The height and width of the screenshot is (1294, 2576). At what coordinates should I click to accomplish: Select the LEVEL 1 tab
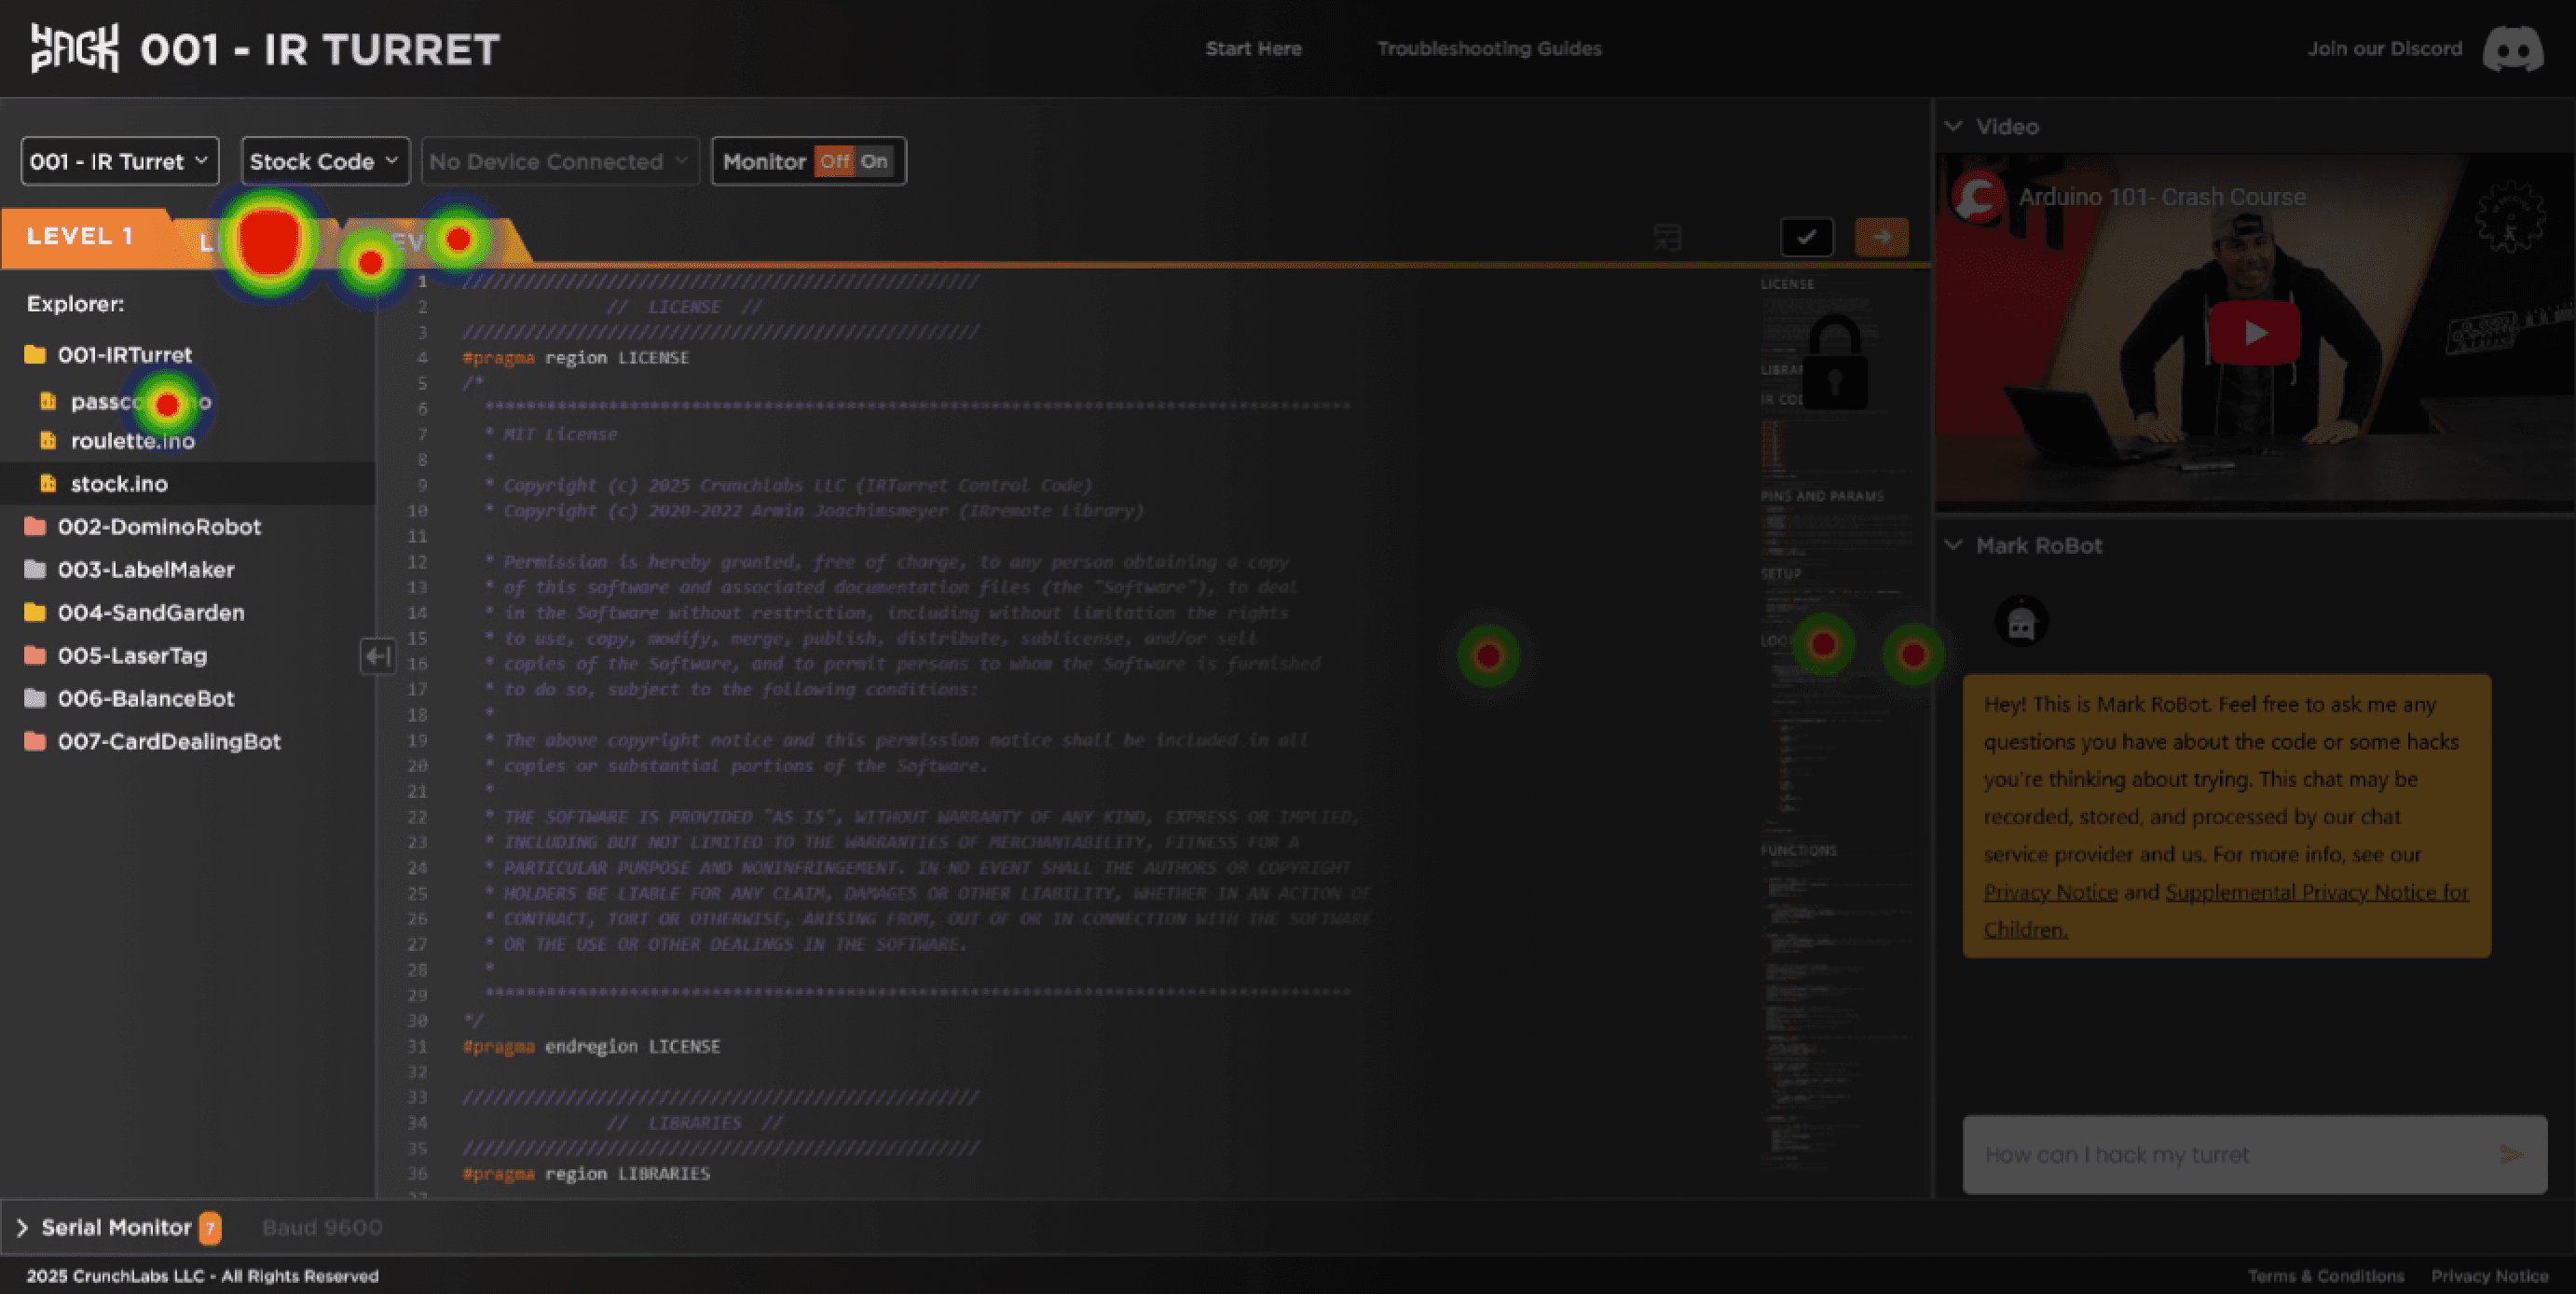pyautogui.click(x=80, y=236)
